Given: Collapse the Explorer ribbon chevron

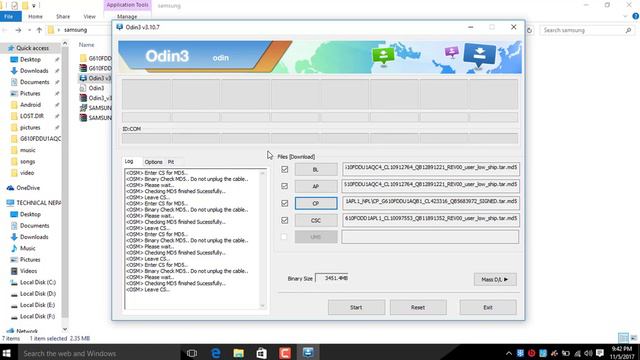Looking at the screenshot, I should pos(625,16).
